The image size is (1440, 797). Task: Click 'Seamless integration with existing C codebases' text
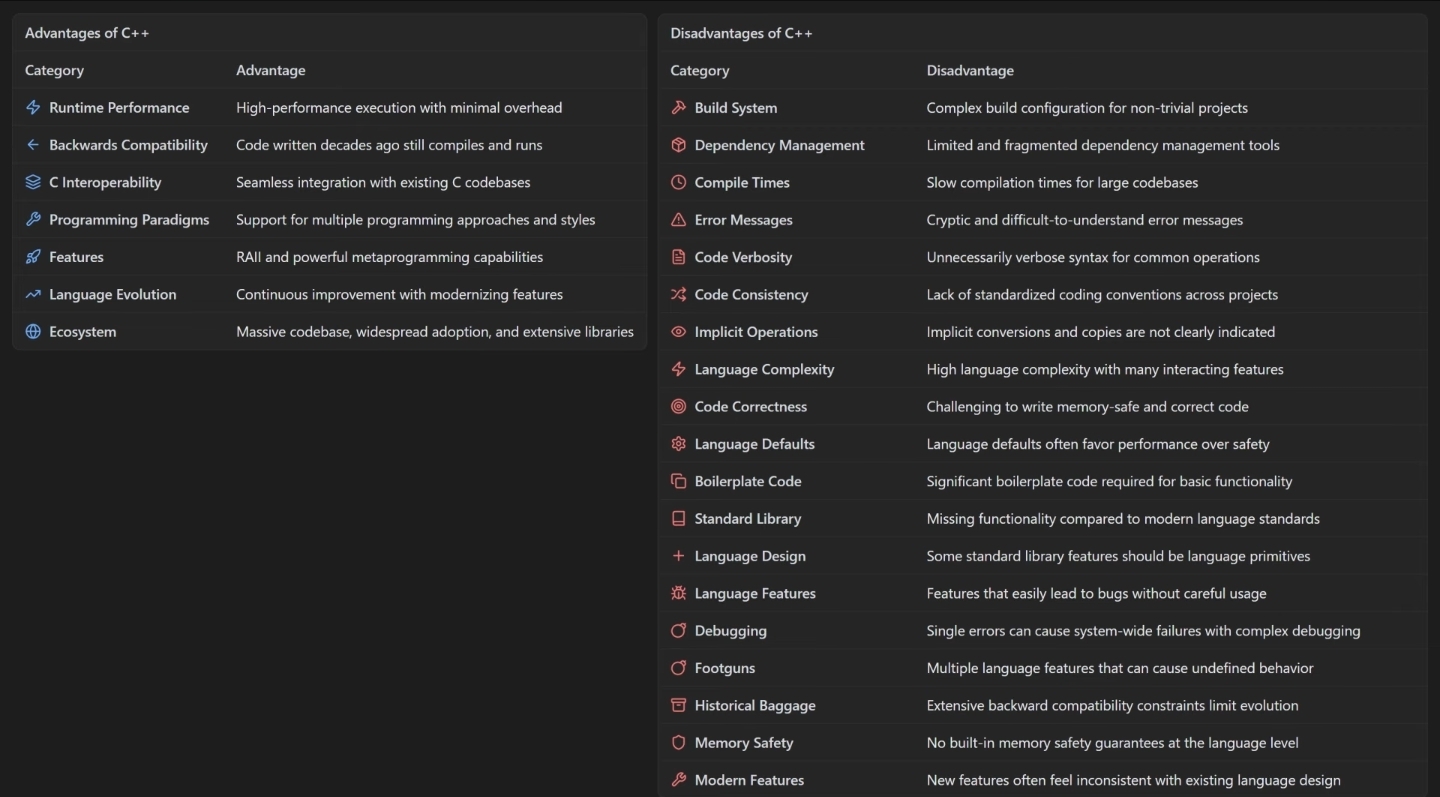(x=383, y=182)
